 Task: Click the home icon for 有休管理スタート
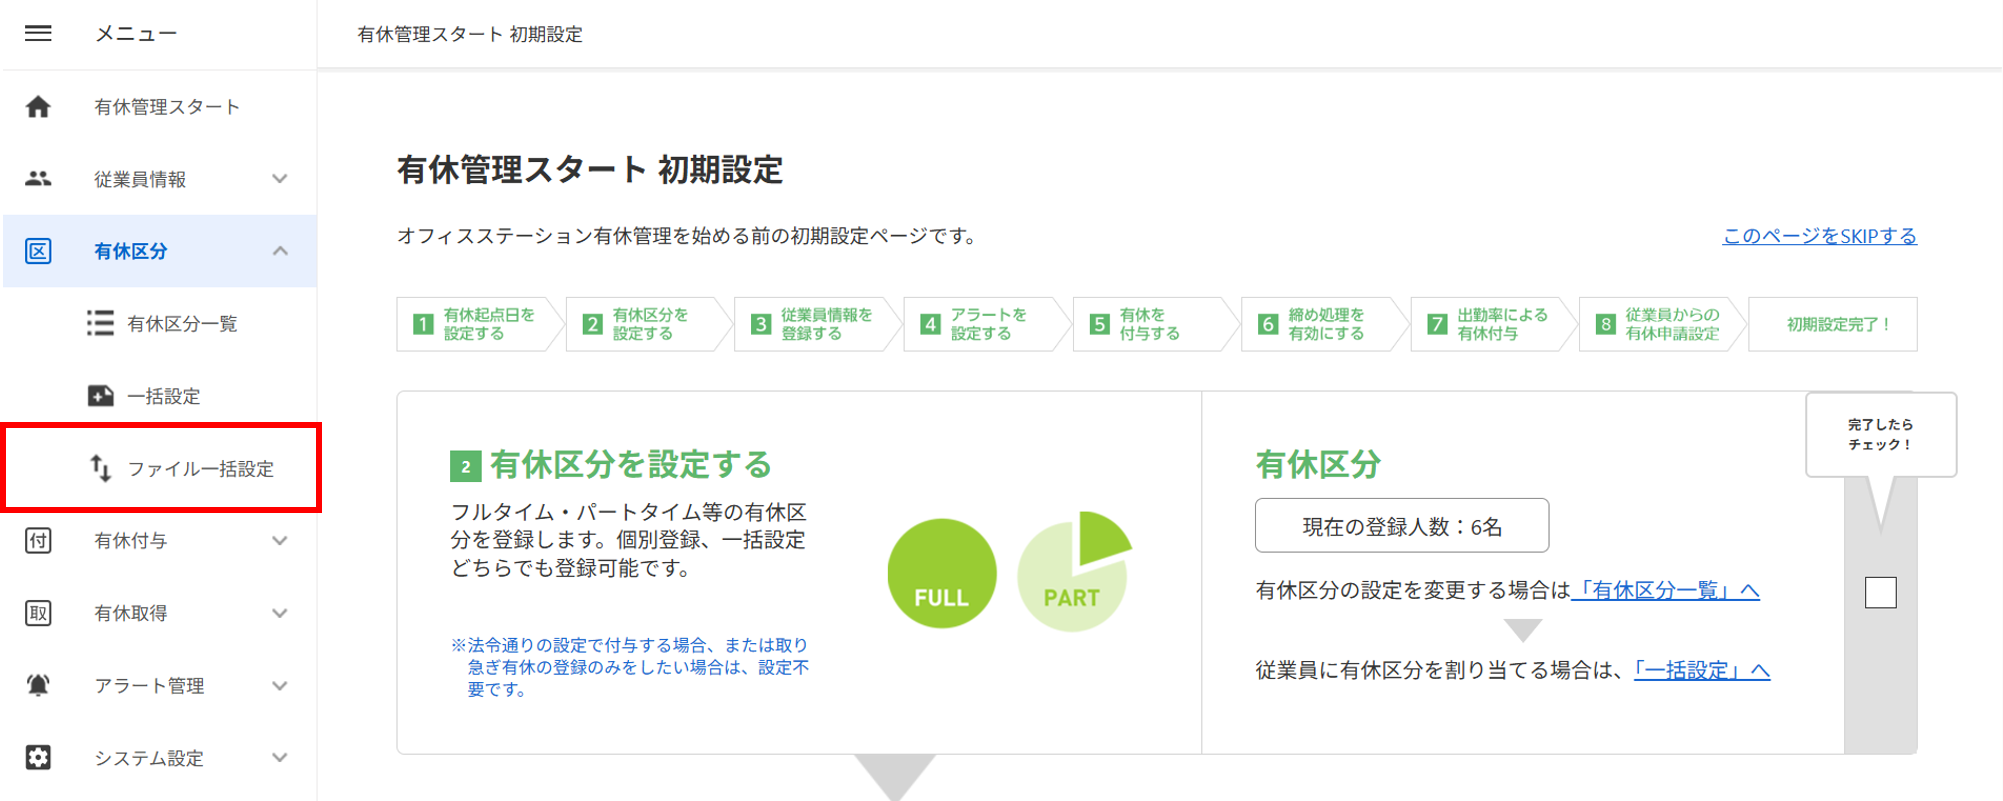coord(38,107)
